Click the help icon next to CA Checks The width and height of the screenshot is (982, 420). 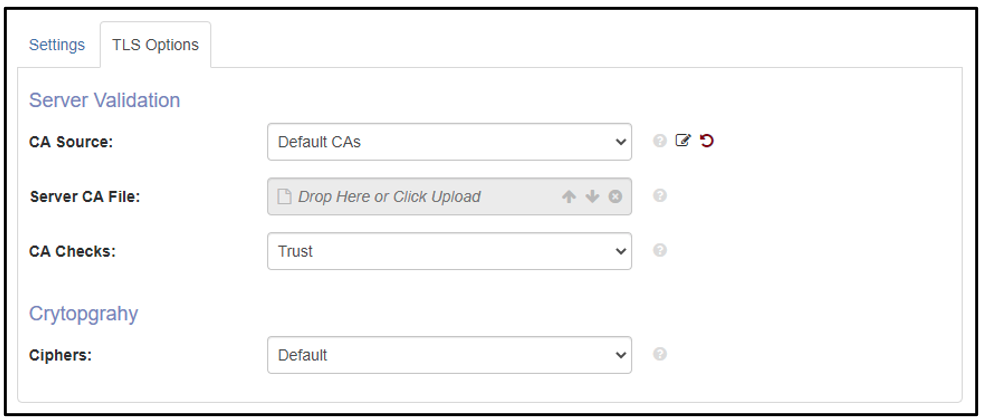pyautogui.click(x=659, y=250)
